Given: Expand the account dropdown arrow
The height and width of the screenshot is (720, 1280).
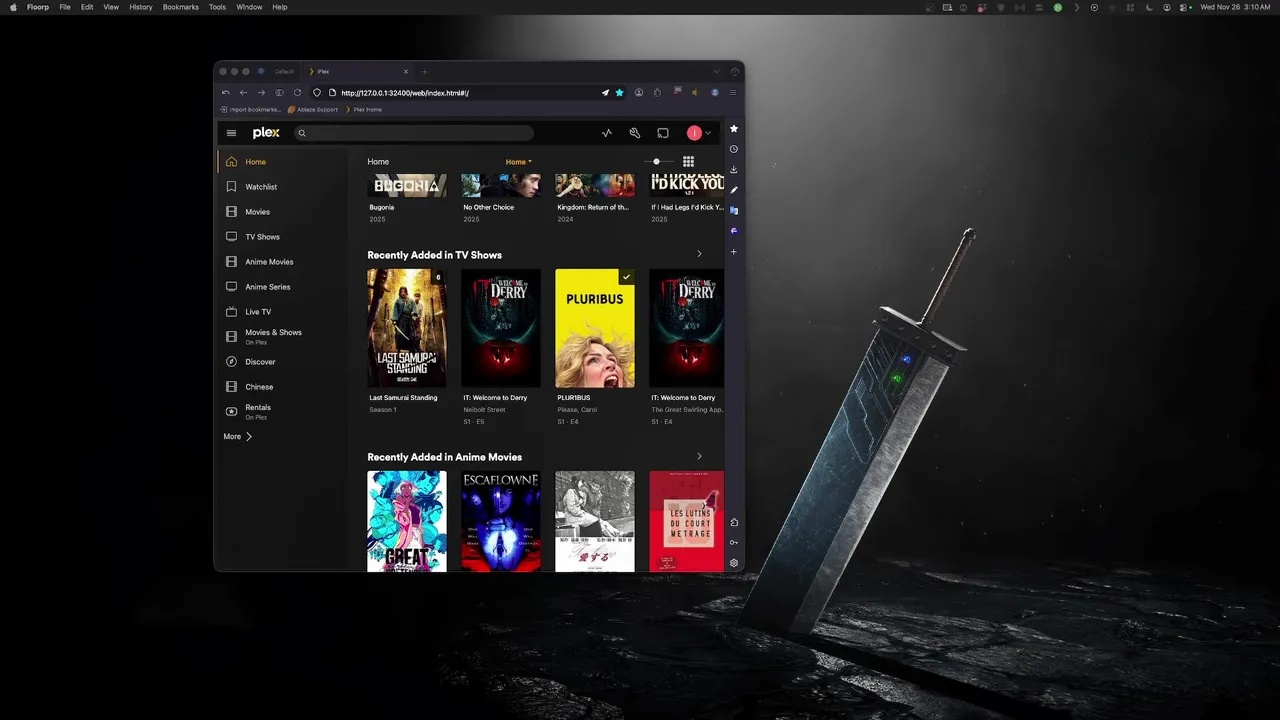Looking at the screenshot, I should [708, 133].
